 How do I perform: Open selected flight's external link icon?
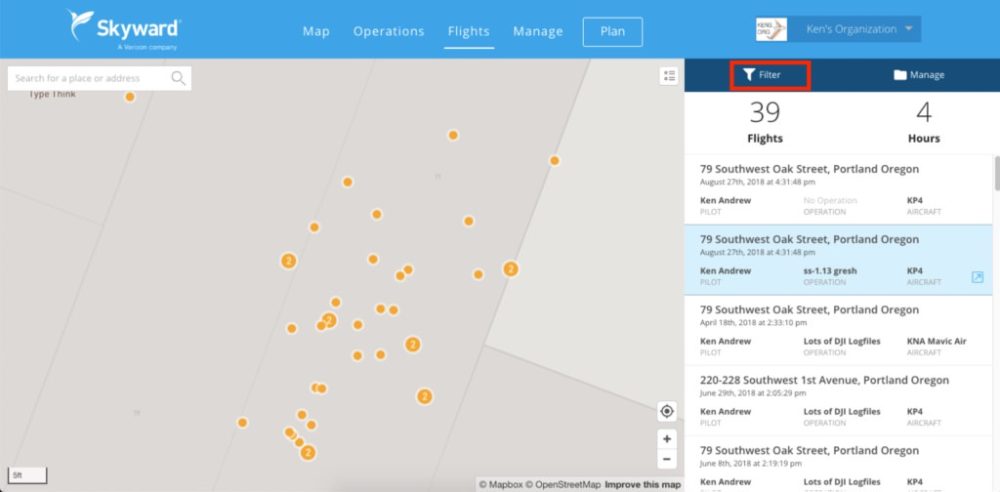tap(977, 277)
